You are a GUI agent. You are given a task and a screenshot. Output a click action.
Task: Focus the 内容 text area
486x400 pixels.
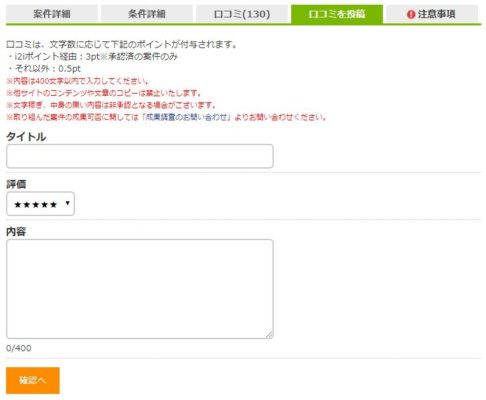pos(140,289)
